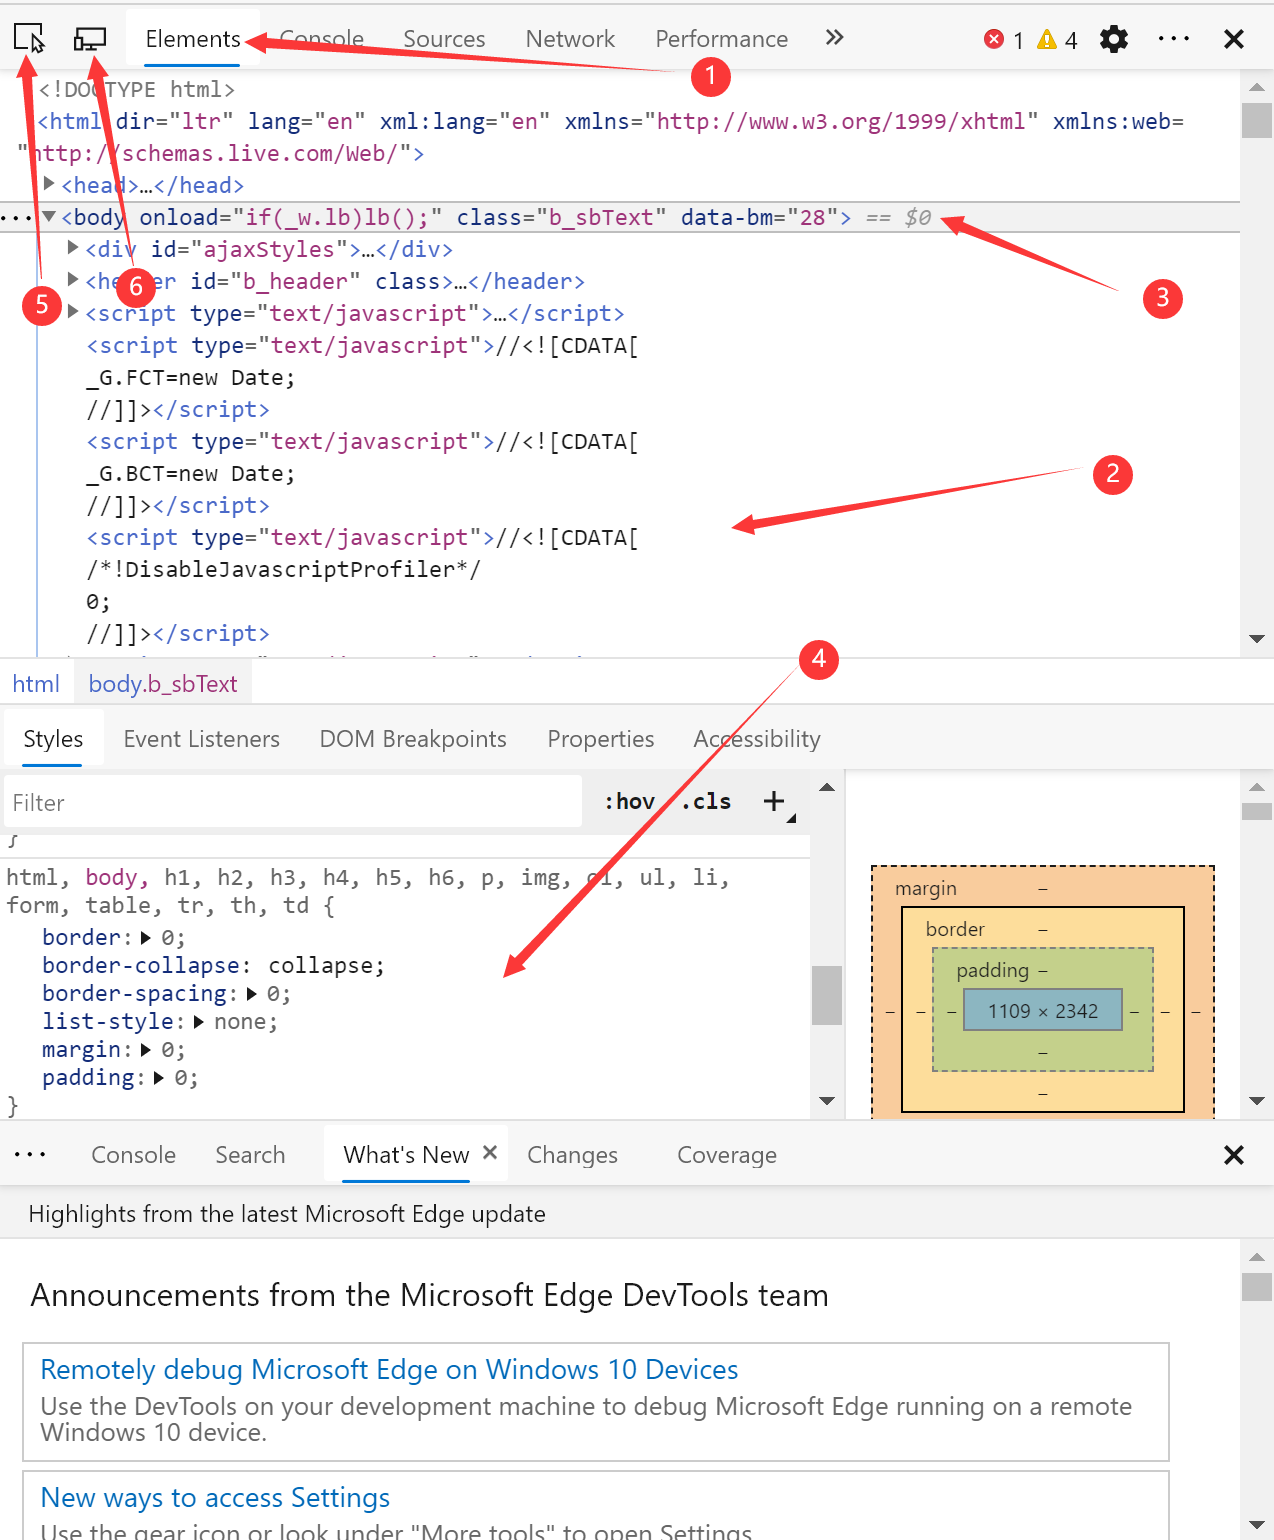
Task: Select the Styles sidebar tab
Action: (53, 739)
